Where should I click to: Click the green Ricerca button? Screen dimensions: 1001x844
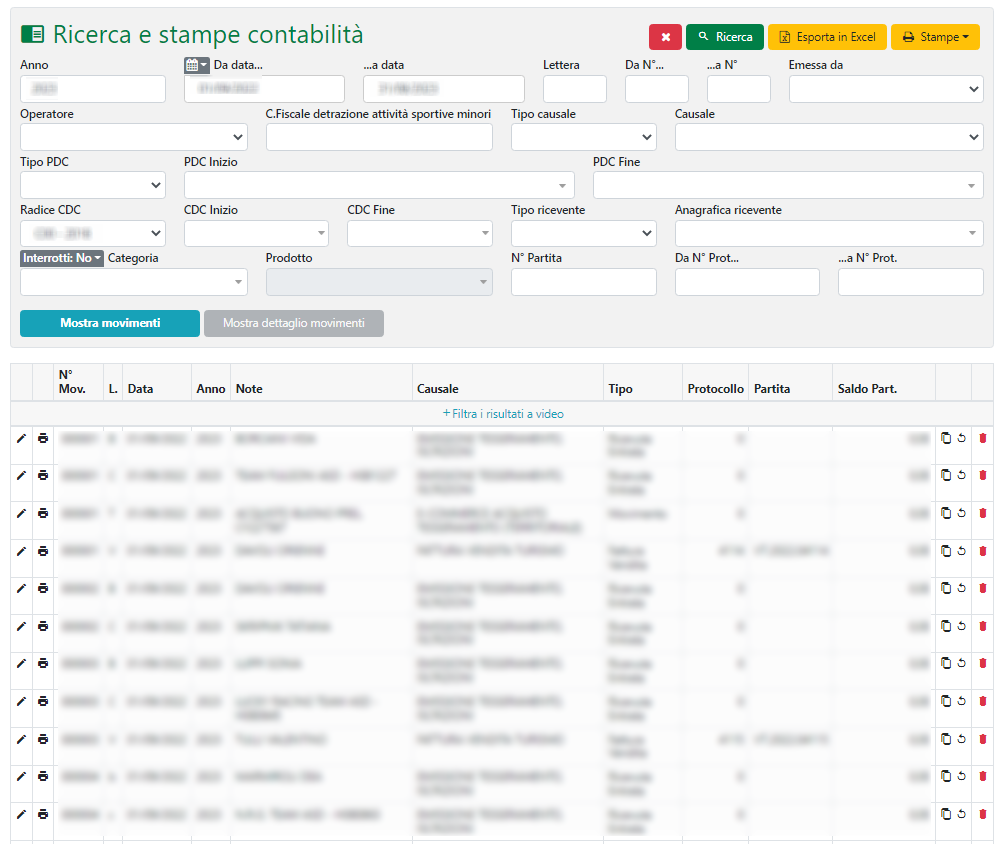point(724,37)
